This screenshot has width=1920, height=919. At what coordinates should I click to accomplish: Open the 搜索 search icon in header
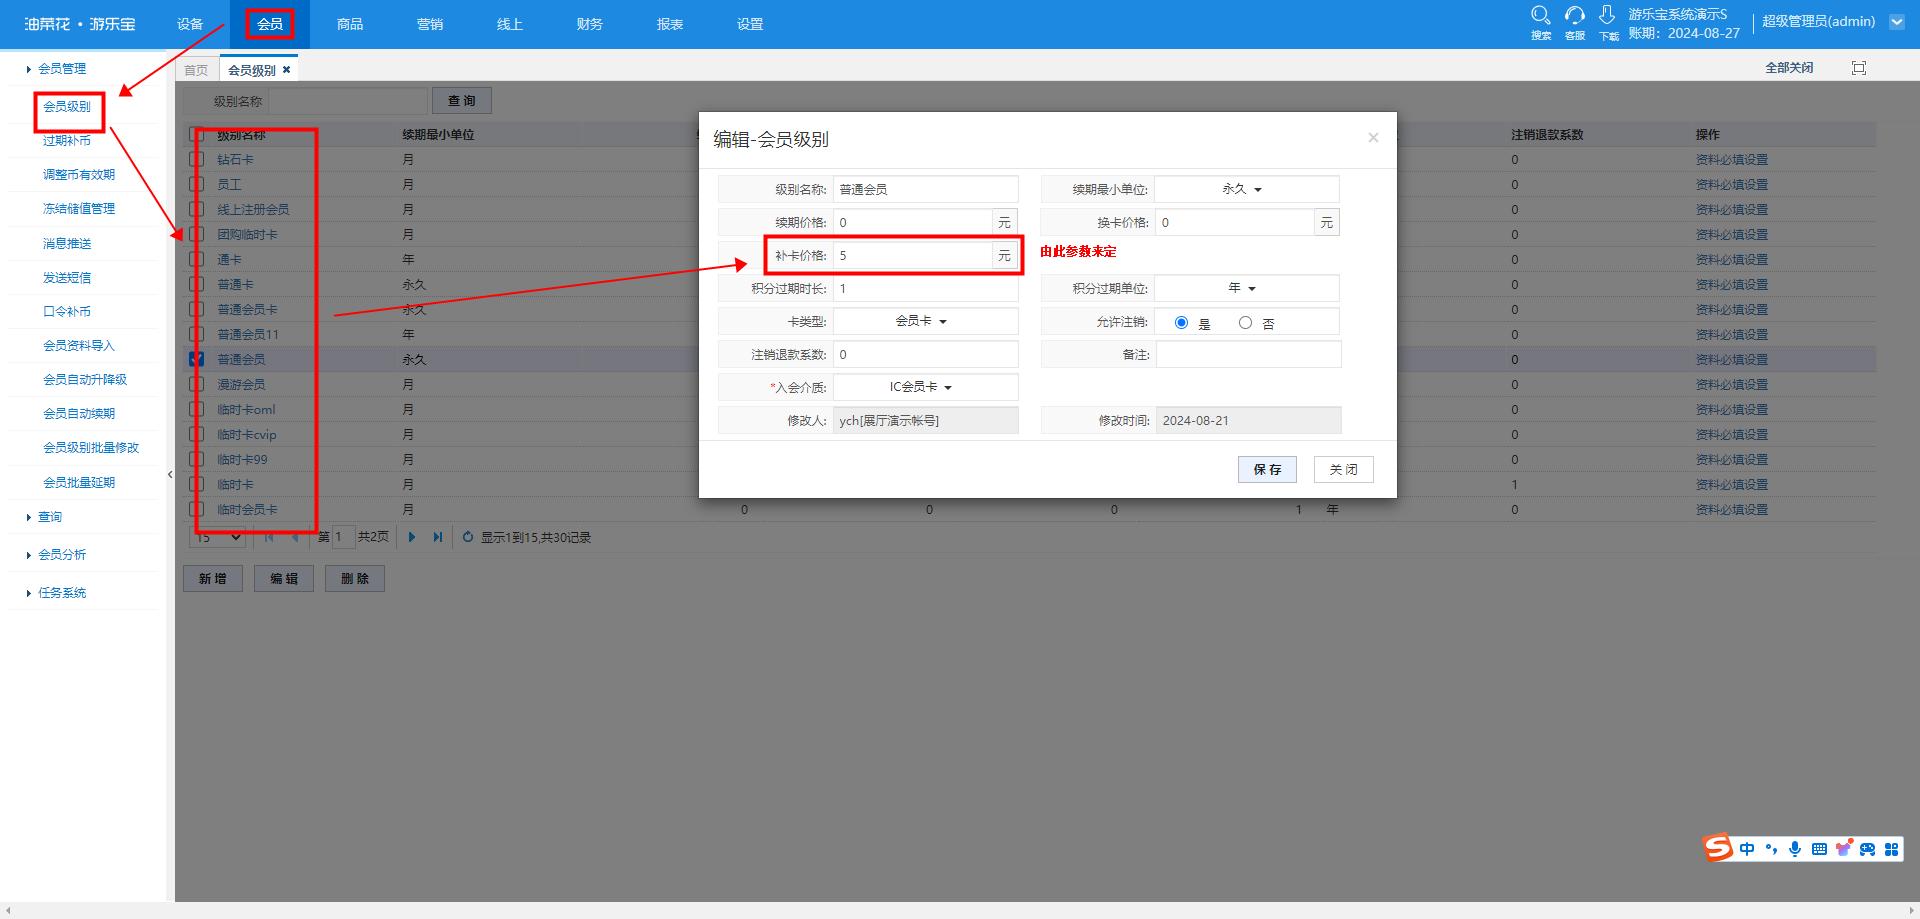point(1541,16)
